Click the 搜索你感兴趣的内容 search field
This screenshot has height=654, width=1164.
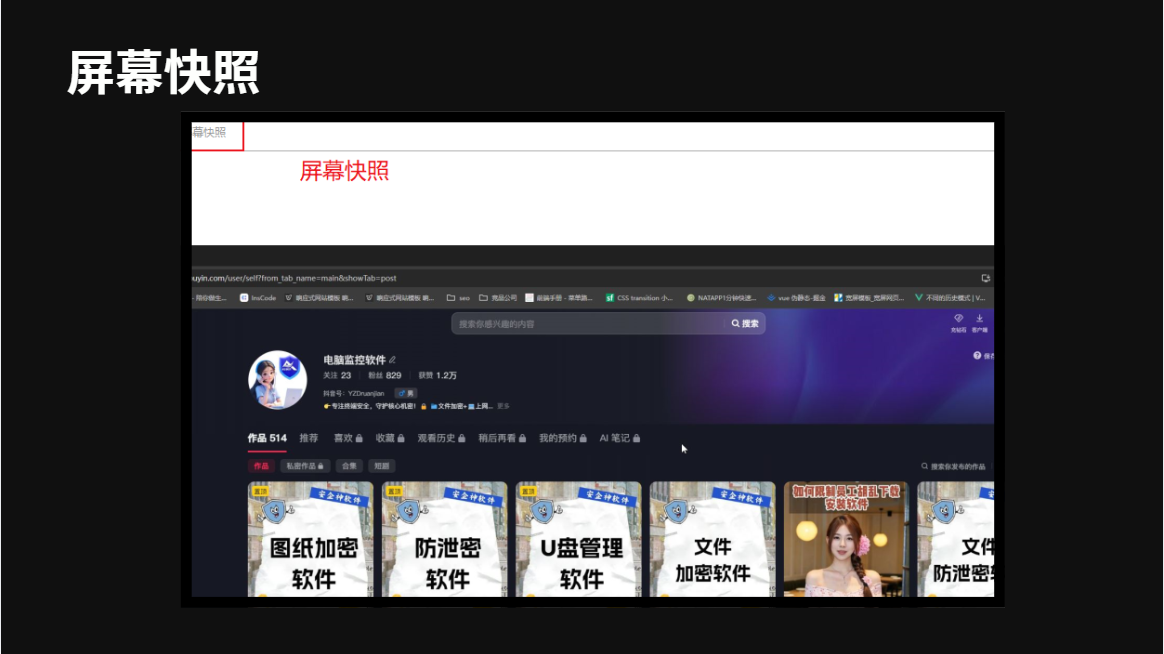(x=588, y=324)
